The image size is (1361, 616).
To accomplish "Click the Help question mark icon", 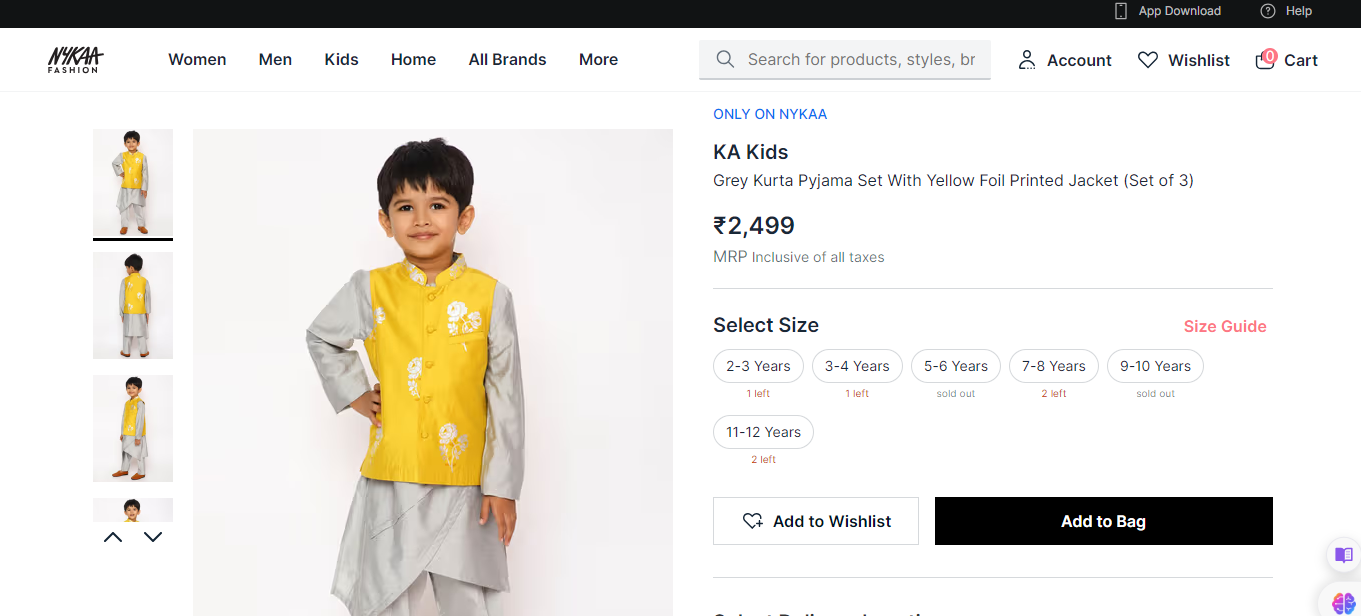I will [x=1268, y=11].
